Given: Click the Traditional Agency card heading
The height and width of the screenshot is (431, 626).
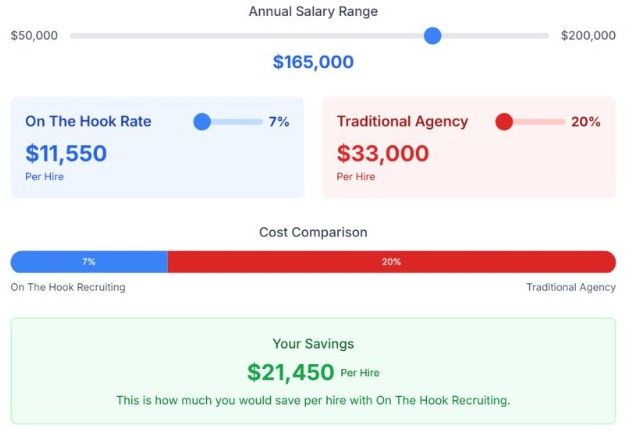Looking at the screenshot, I should 402,122.
